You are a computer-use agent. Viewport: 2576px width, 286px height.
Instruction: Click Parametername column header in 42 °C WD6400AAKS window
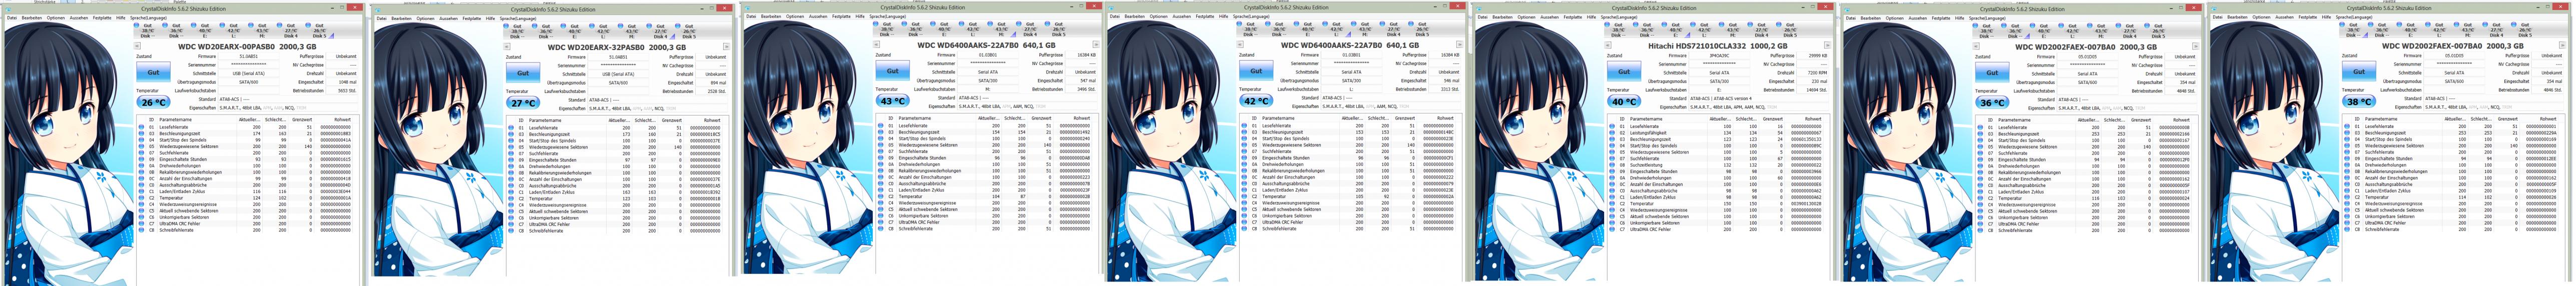[x=1279, y=118]
